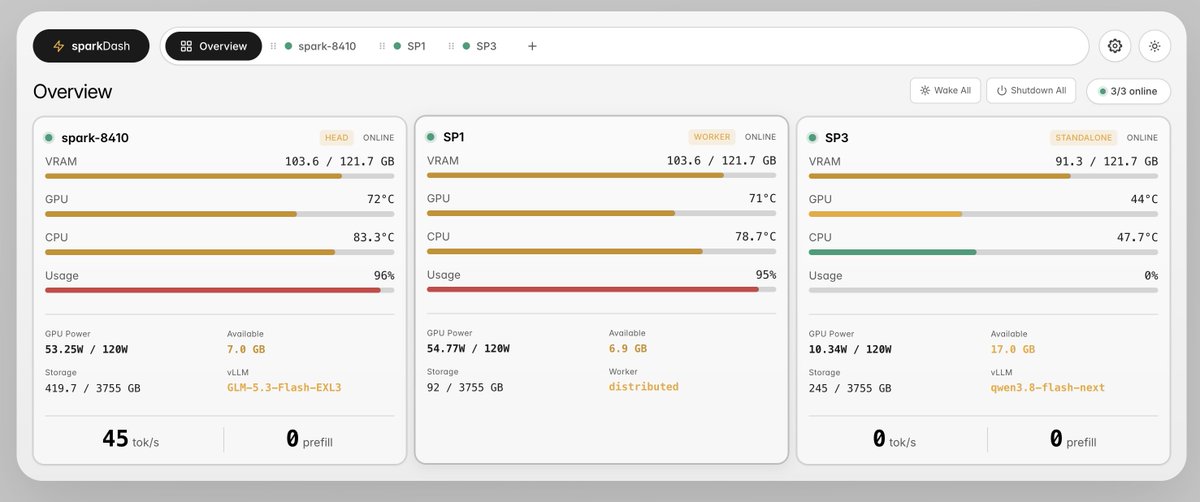Click the 7.0 GB available value
The image size is (1200, 502).
click(246, 350)
